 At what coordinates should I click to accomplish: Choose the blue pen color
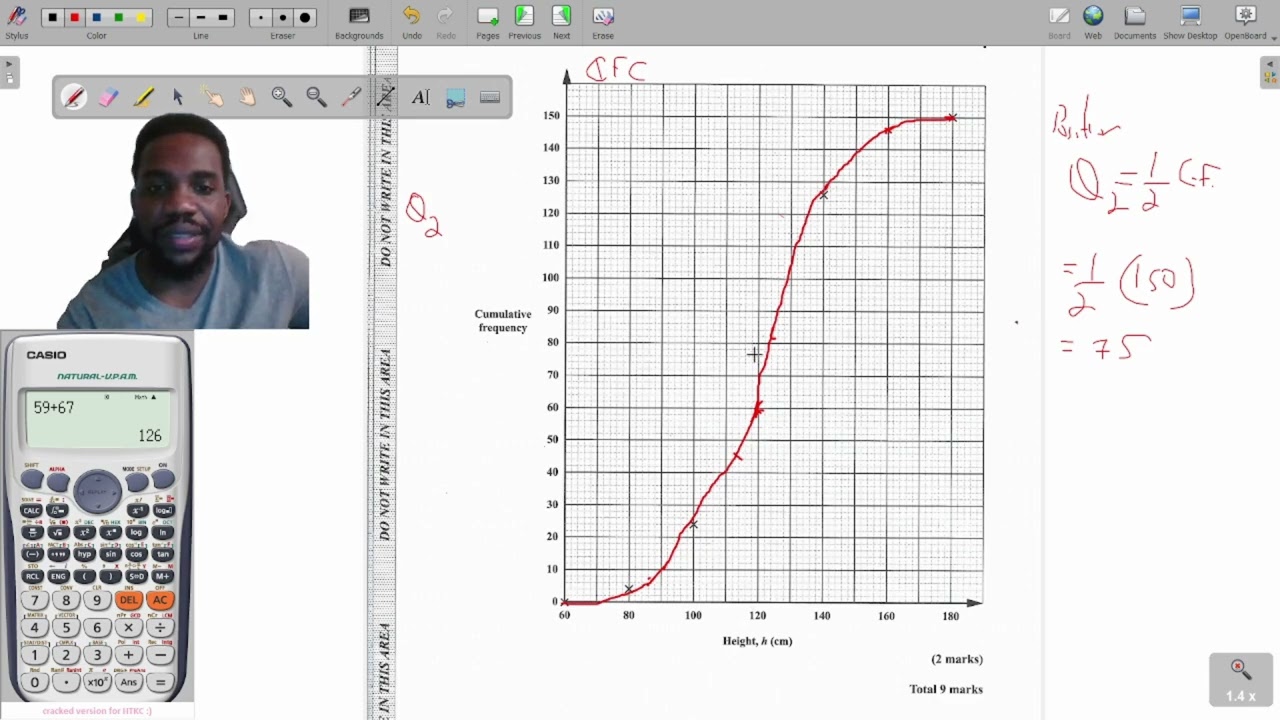(x=96, y=18)
